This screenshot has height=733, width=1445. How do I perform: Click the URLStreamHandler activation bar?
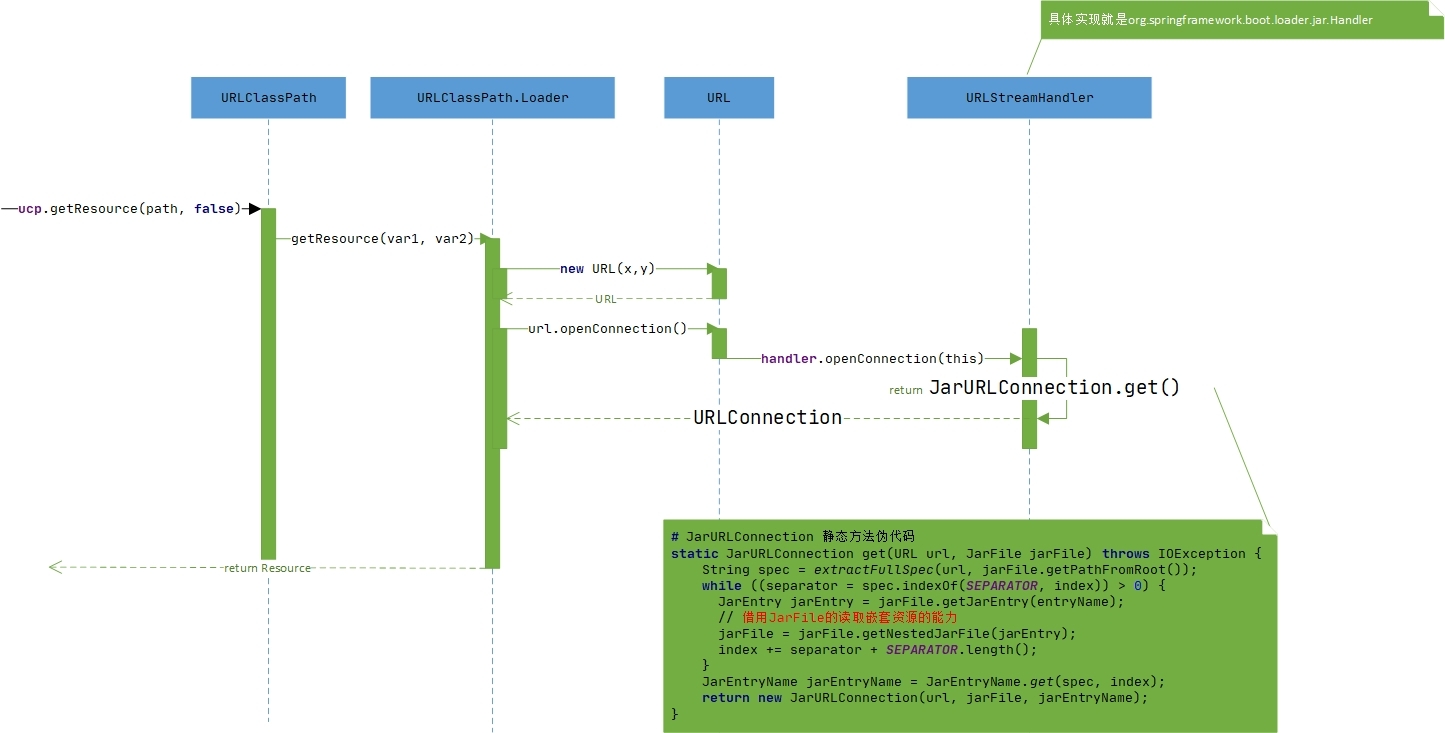(x=1029, y=388)
